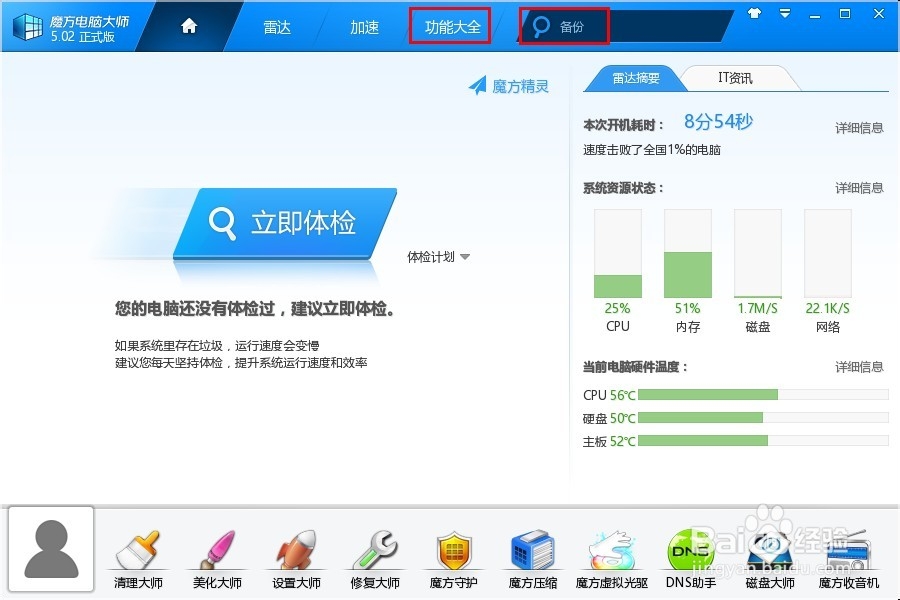Expand 体检计划 dropdown

point(439,257)
